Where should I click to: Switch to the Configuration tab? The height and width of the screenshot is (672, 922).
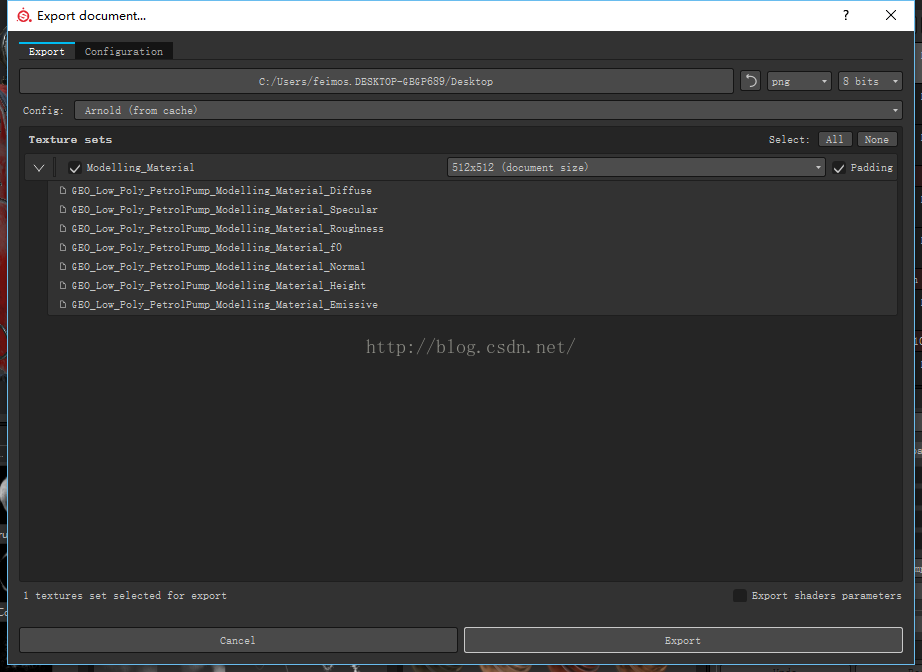point(123,51)
